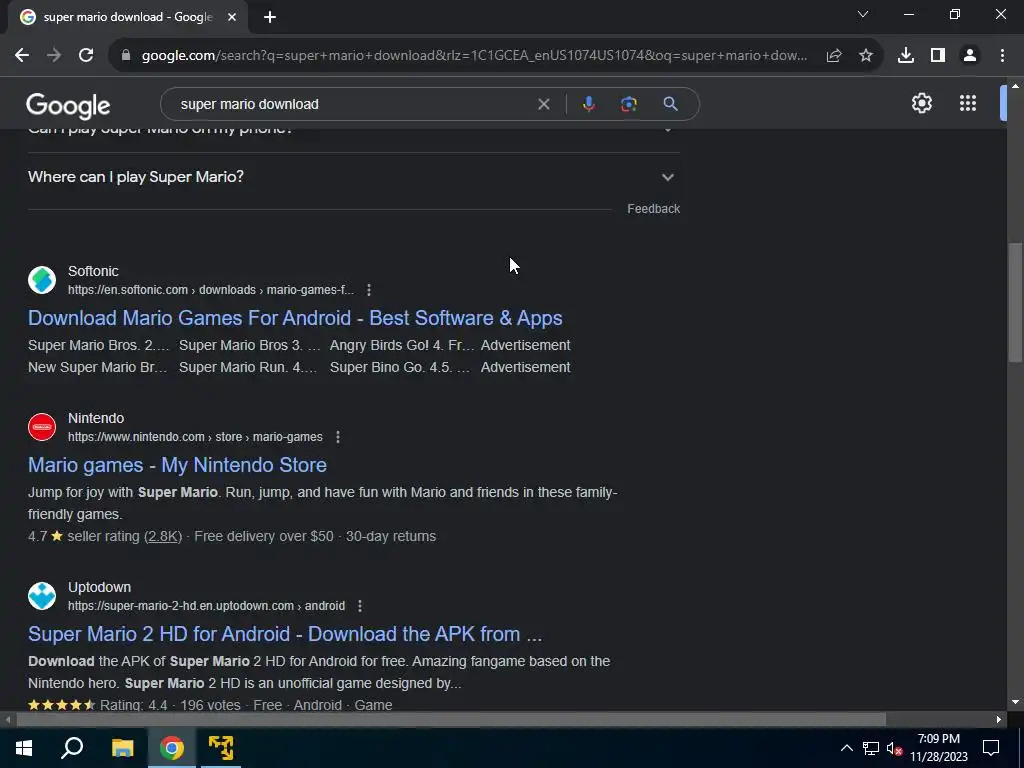Open Chrome downloads icon

906,56
